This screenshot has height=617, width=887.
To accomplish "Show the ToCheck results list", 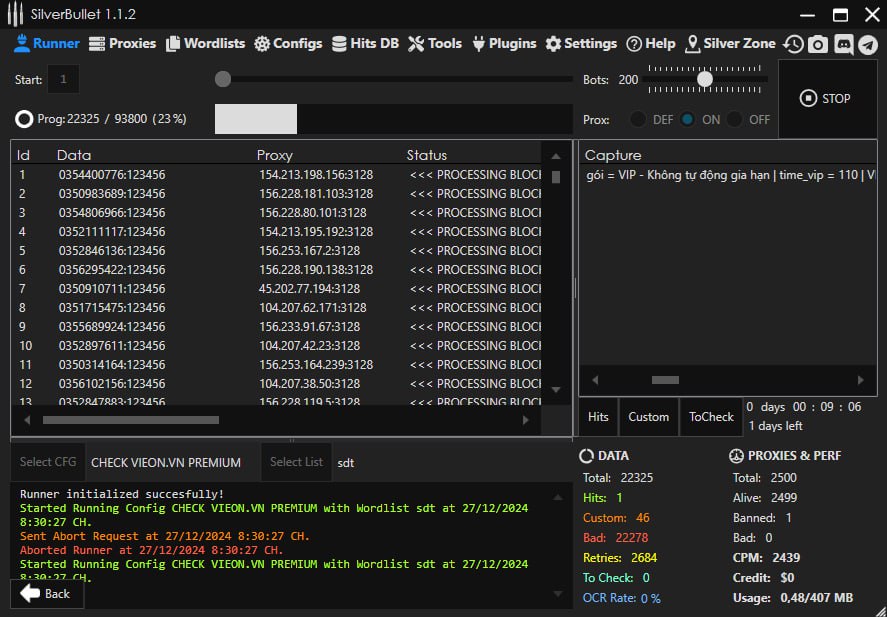I will [711, 417].
